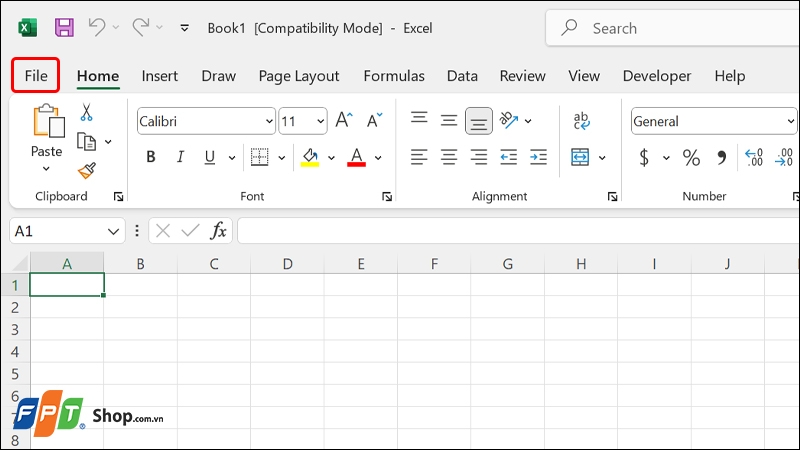Click the Search box
Image resolution: width=800 pixels, height=450 pixels.
pyautogui.click(x=672, y=28)
